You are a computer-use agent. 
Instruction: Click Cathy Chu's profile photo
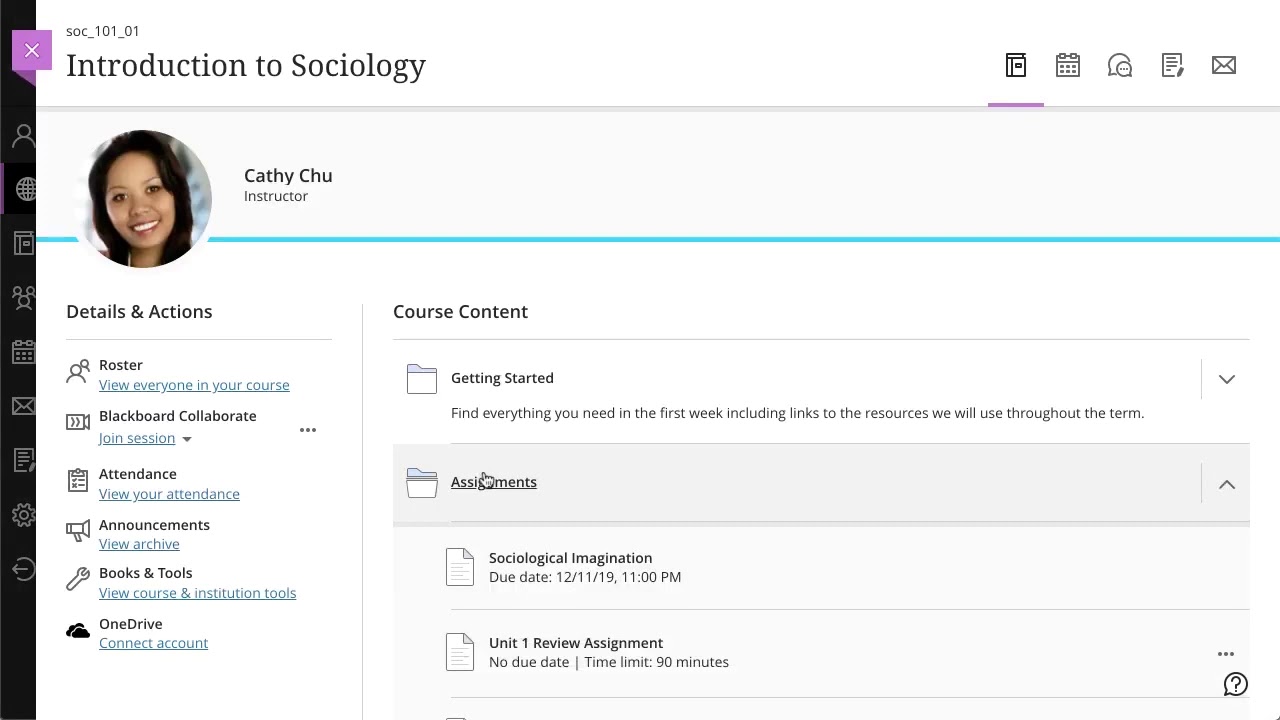pos(144,199)
